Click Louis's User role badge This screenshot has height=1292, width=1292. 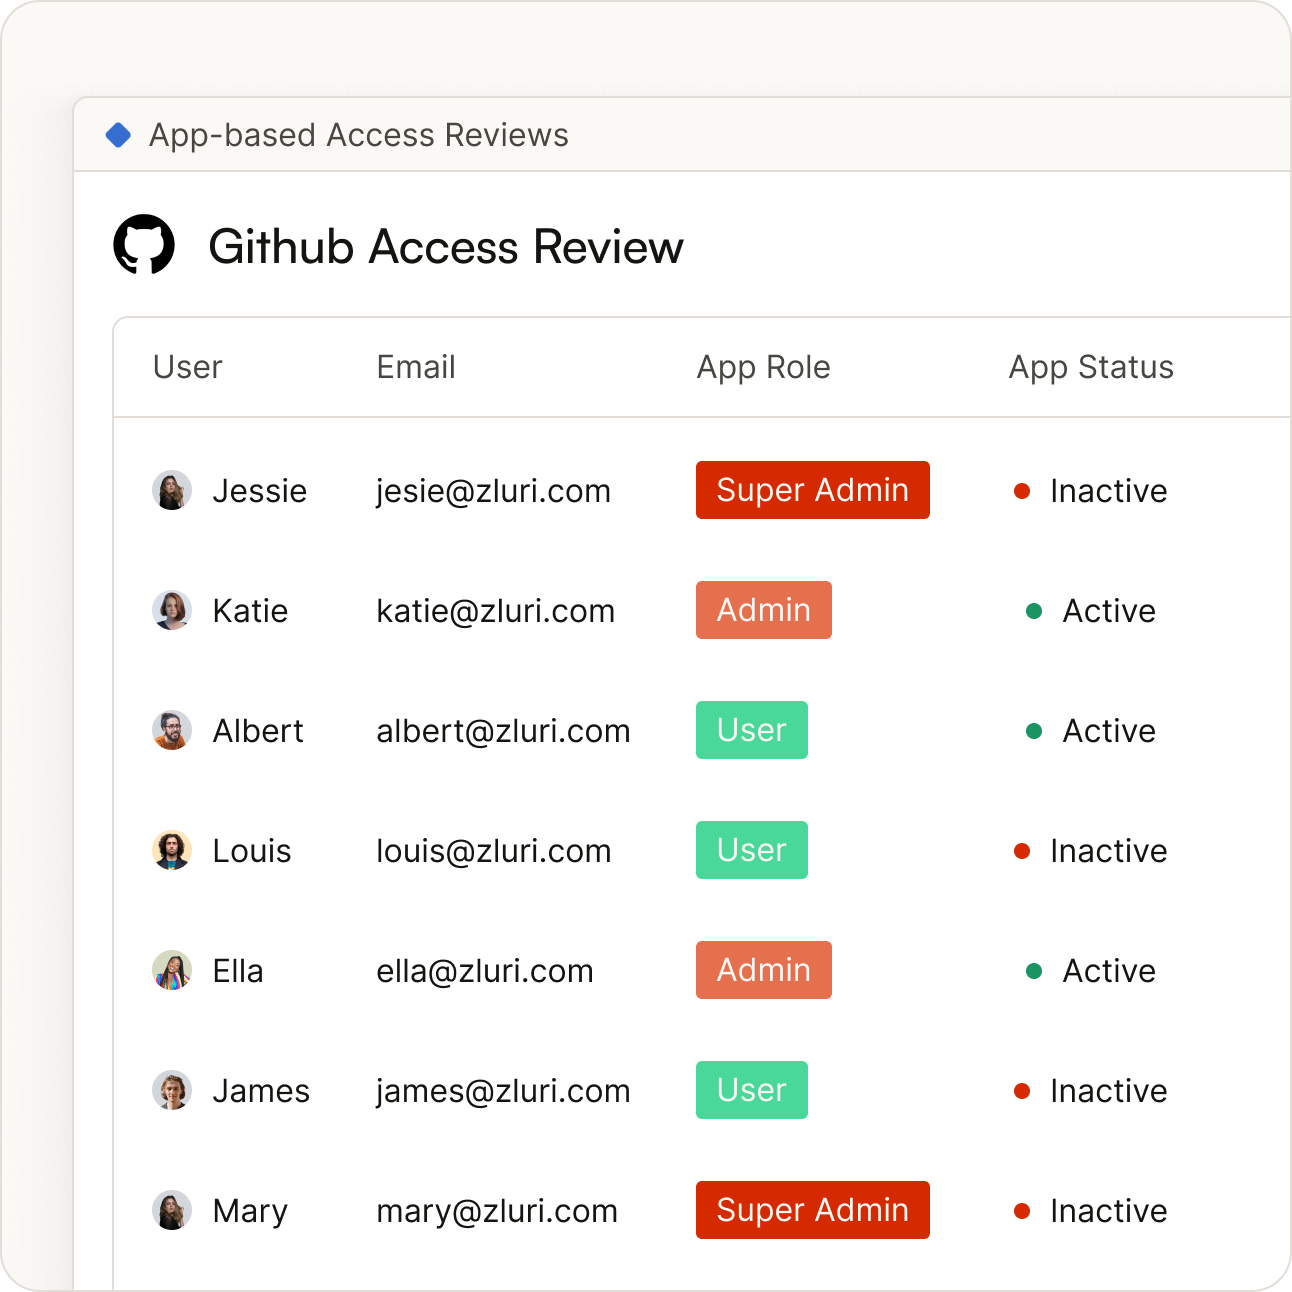pos(752,850)
